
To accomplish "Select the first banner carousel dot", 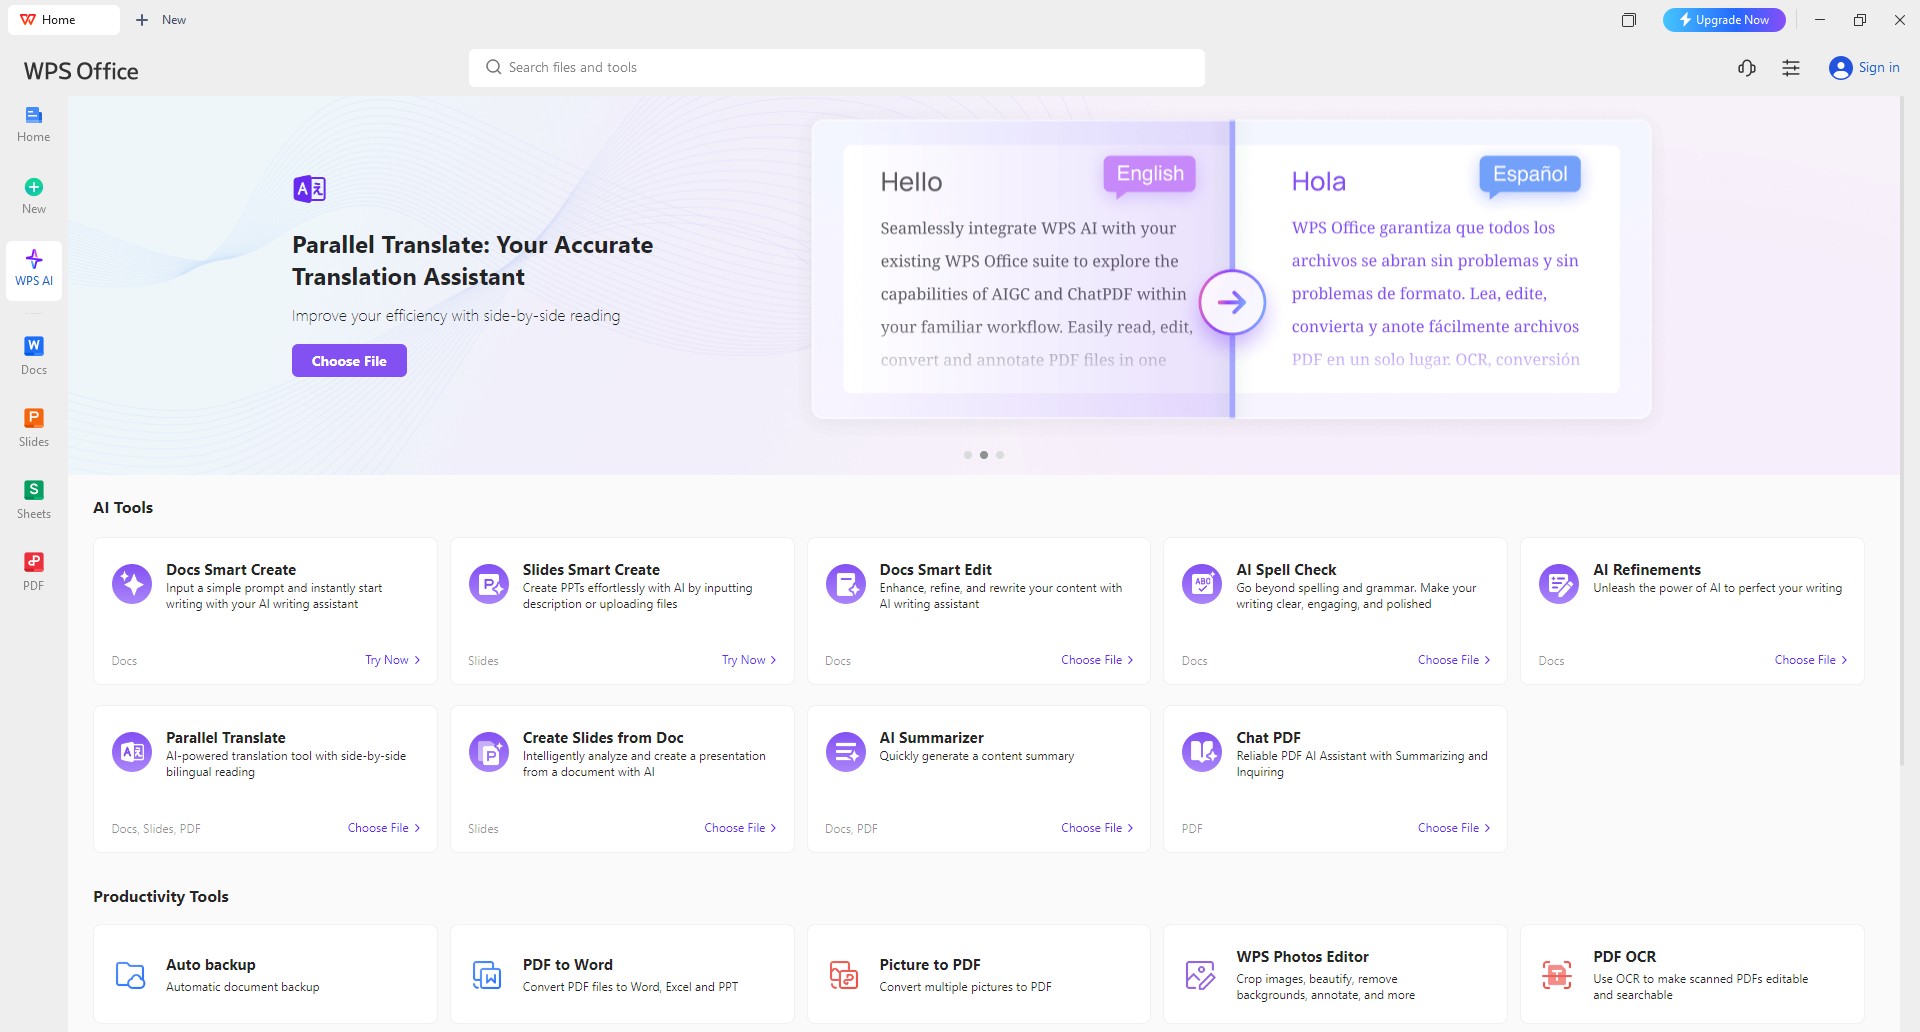I will 968,455.
